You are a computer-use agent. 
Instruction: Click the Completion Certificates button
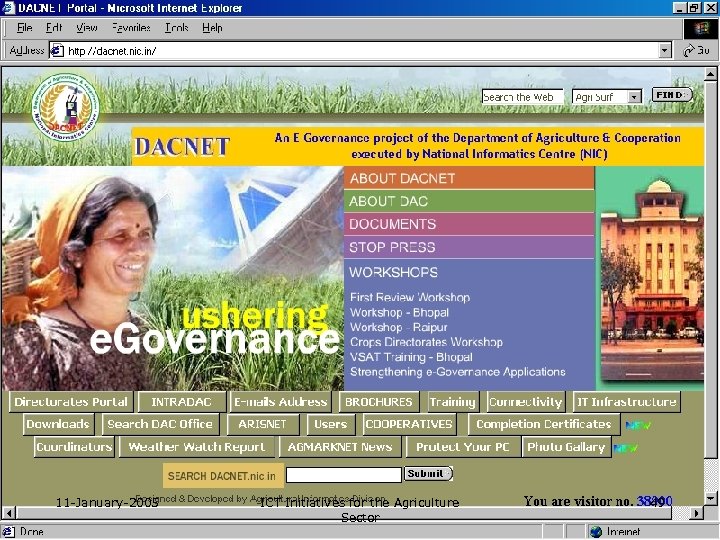point(544,424)
